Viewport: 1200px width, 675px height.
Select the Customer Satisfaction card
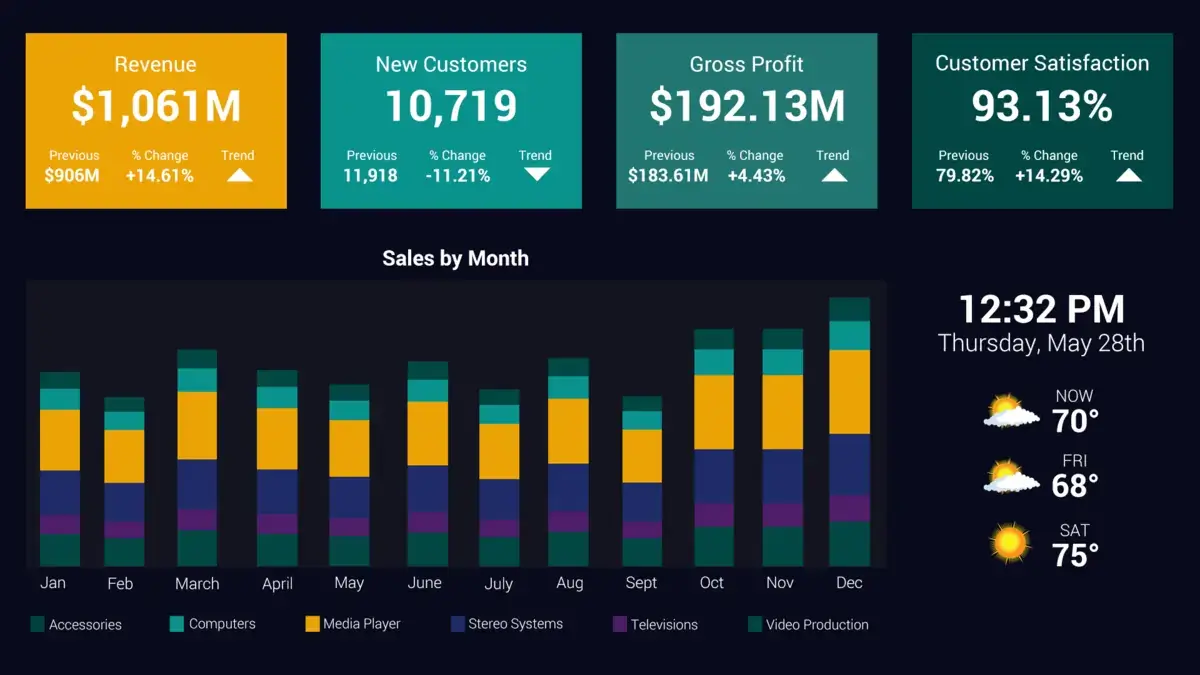(x=1042, y=120)
